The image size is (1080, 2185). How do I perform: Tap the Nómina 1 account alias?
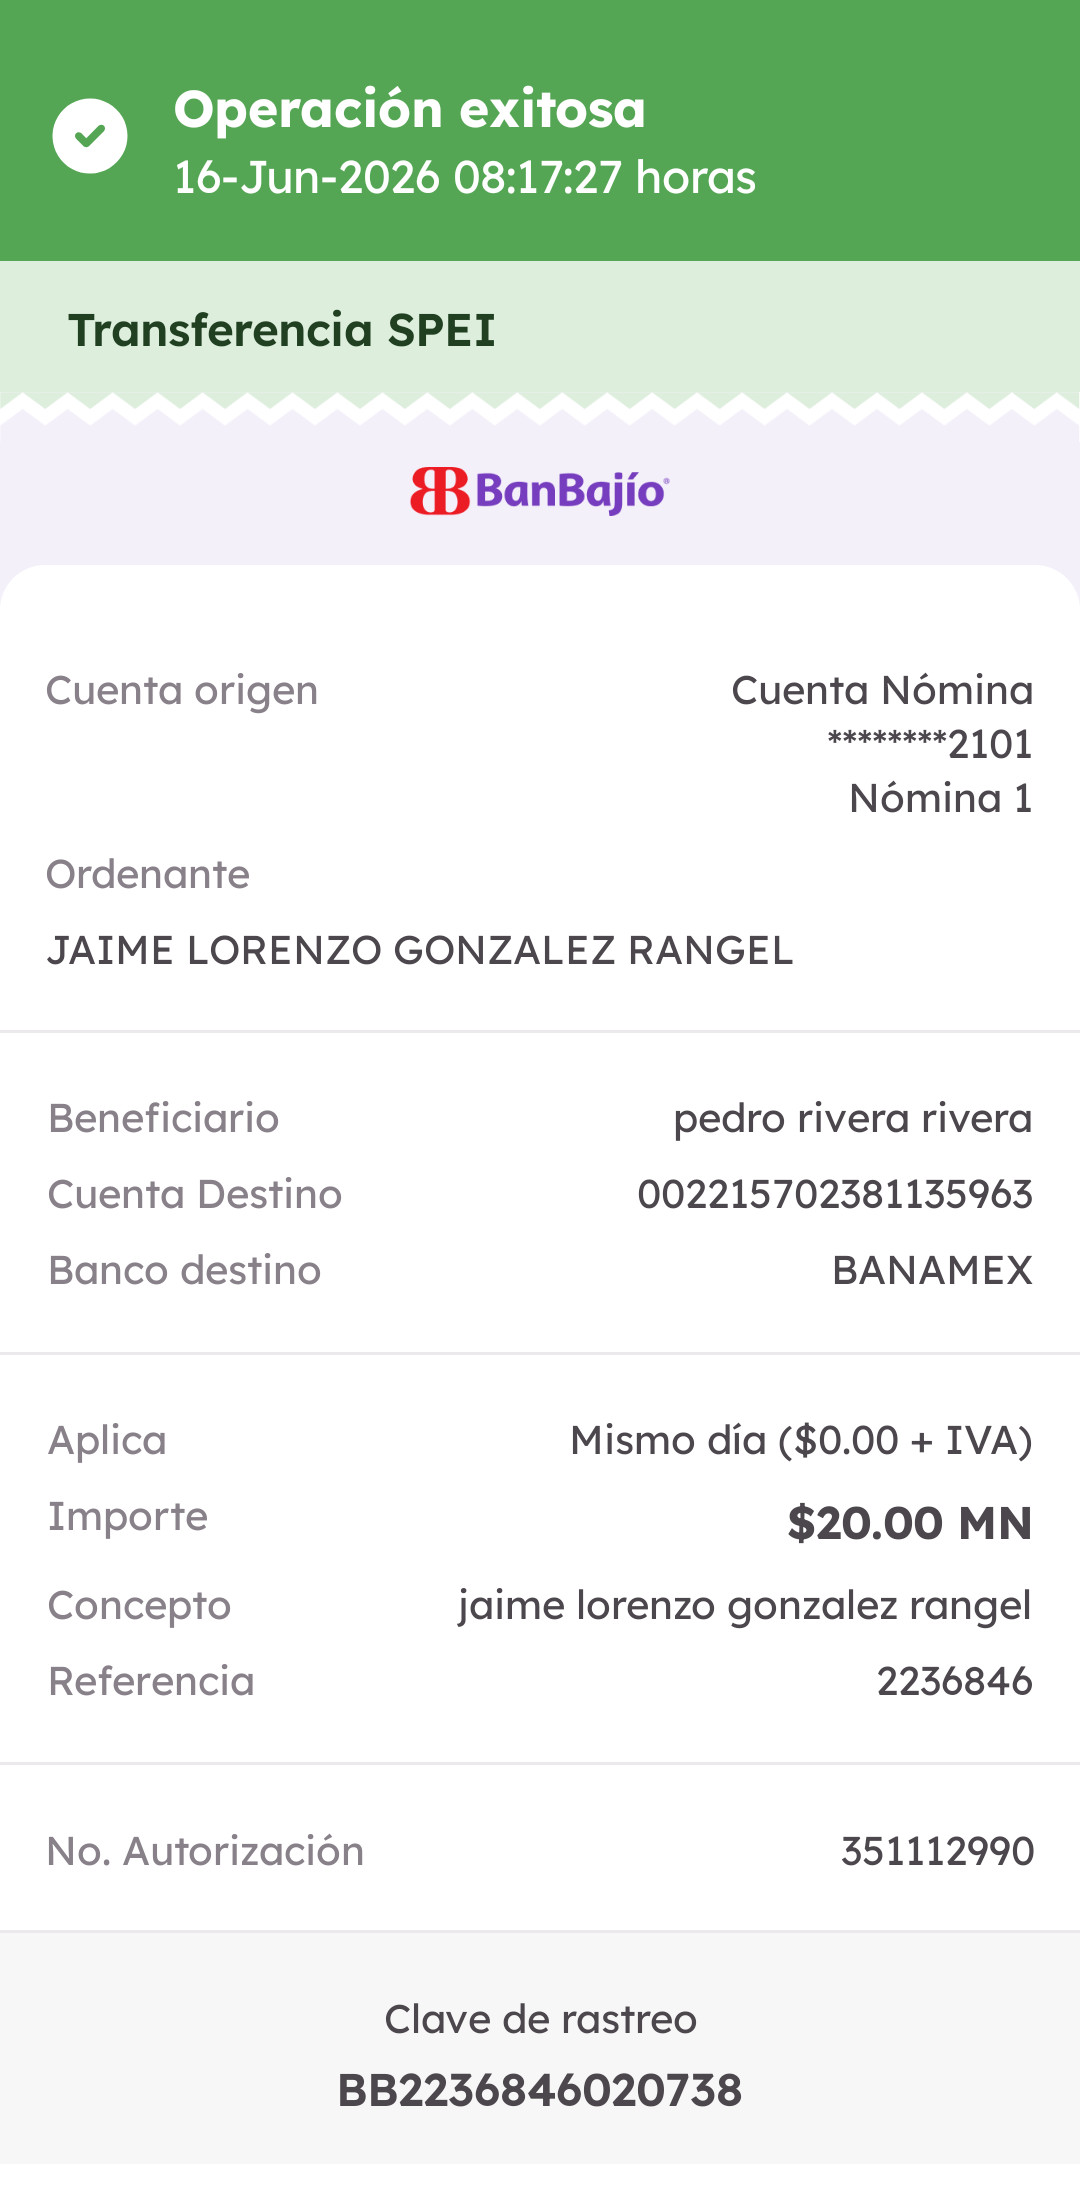click(941, 799)
